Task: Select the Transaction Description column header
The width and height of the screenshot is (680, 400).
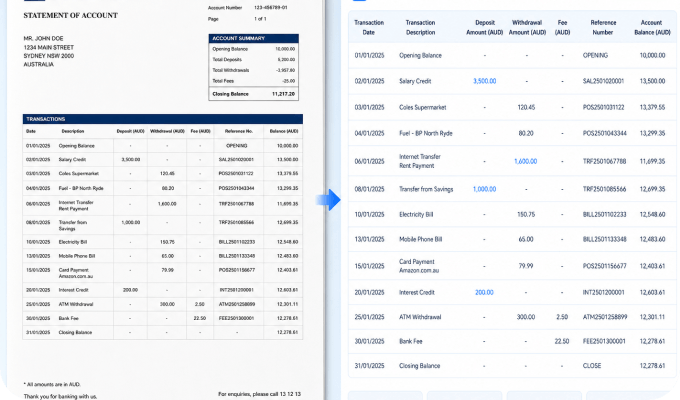Action: coord(420,27)
